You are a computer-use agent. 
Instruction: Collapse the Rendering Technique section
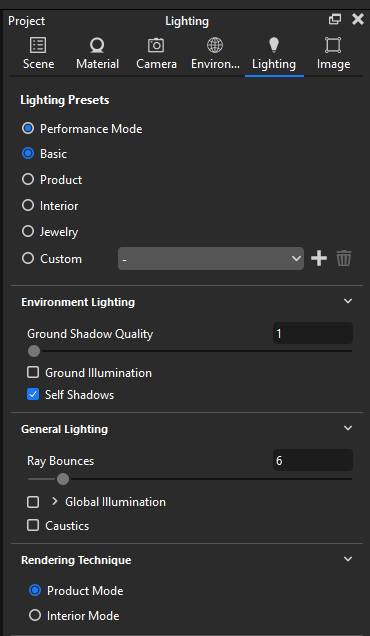[348, 559]
